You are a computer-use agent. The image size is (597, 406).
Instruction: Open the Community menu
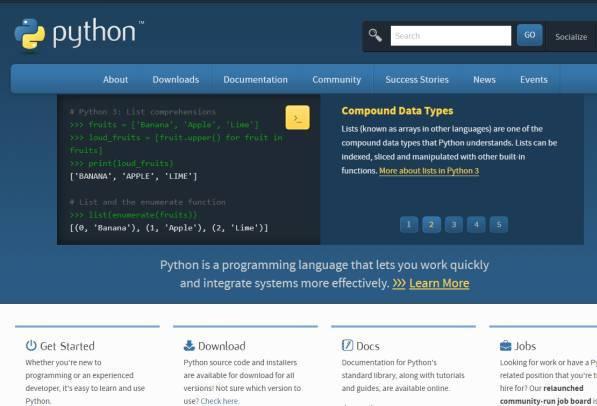coord(337,80)
